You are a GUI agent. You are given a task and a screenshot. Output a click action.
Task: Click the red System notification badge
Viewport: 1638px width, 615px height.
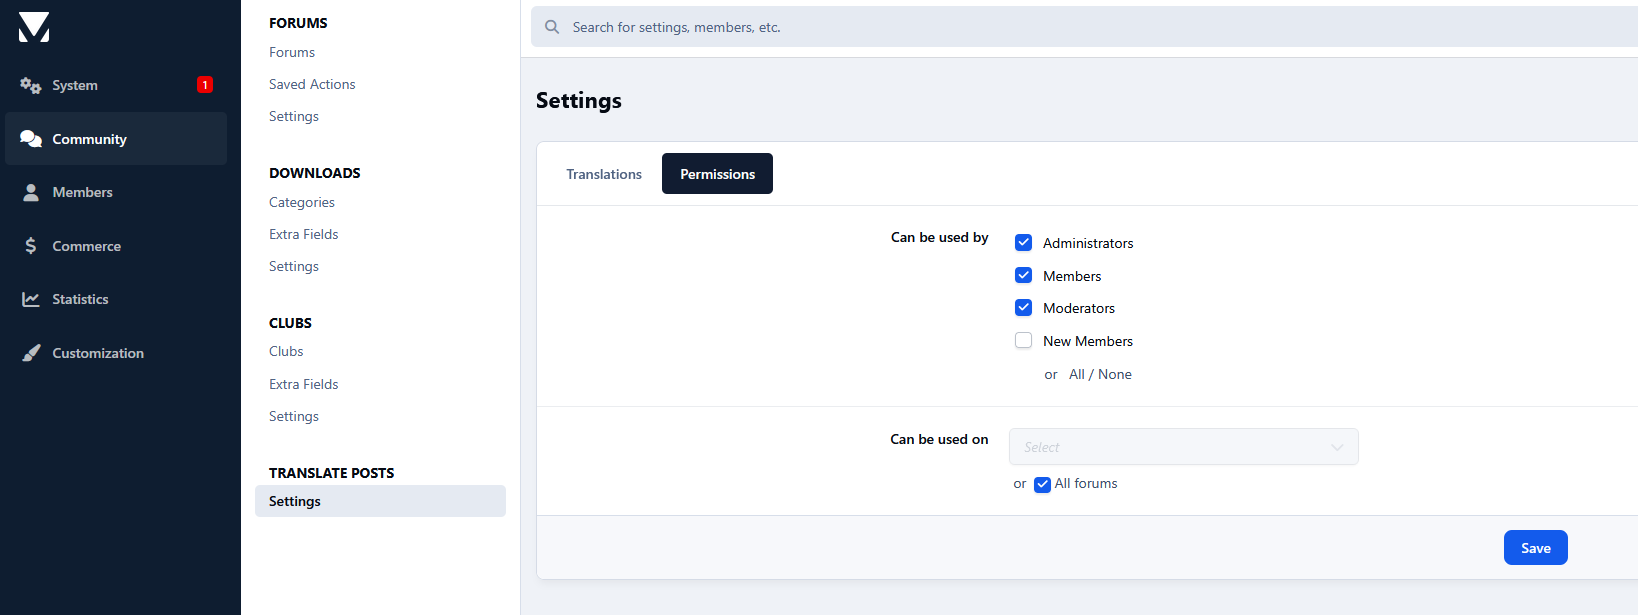click(x=205, y=85)
